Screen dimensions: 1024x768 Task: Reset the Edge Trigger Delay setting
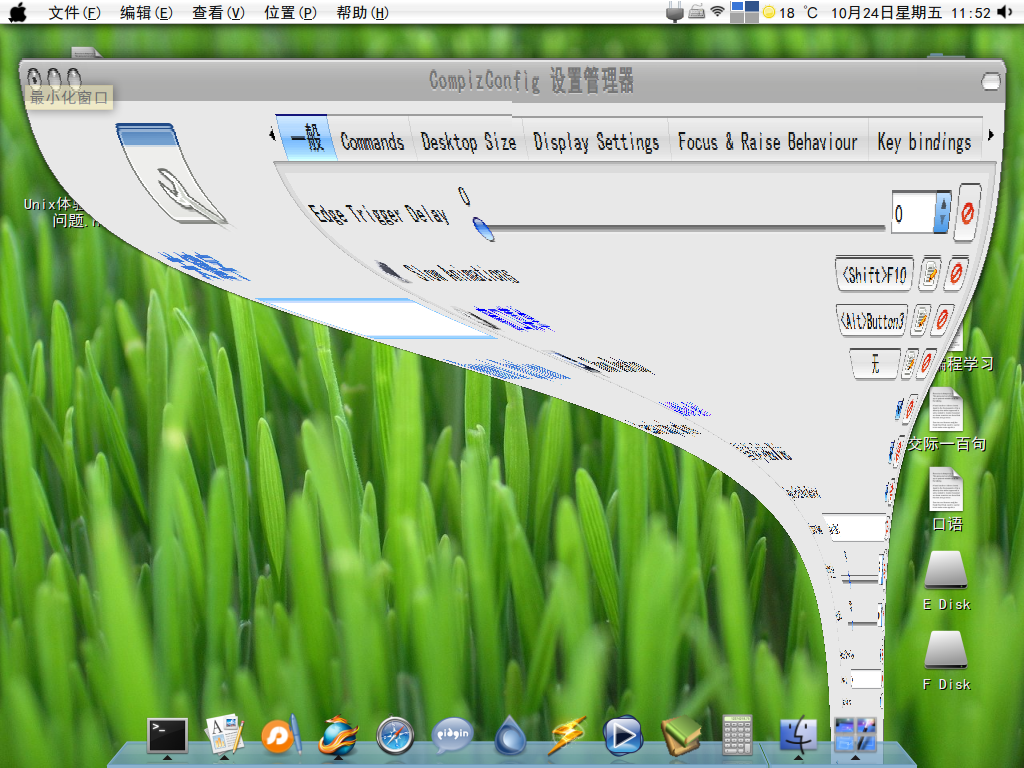tap(967, 212)
